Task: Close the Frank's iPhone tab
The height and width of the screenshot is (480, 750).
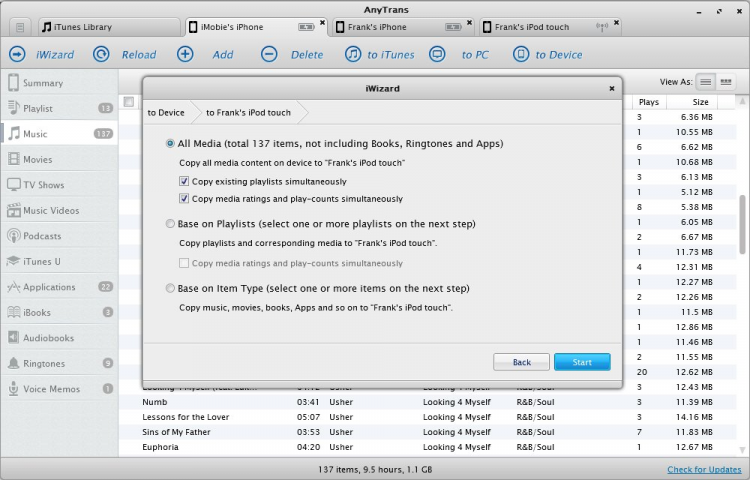Action: tap(470, 22)
